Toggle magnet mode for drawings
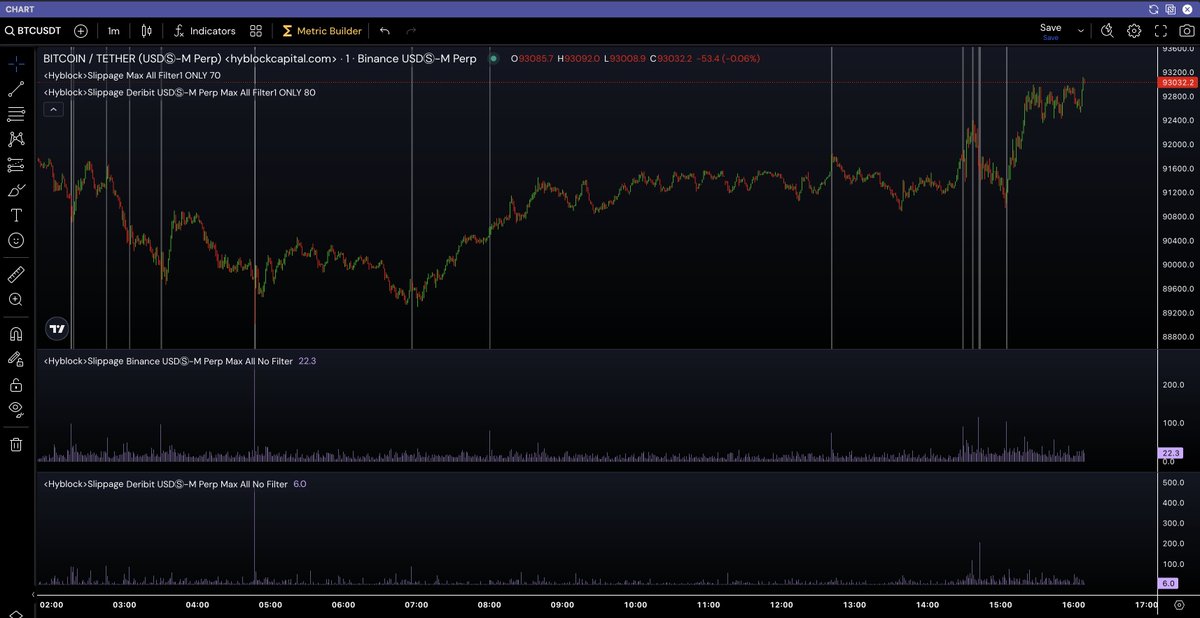The height and width of the screenshot is (618, 1200). pyautogui.click(x=16, y=334)
